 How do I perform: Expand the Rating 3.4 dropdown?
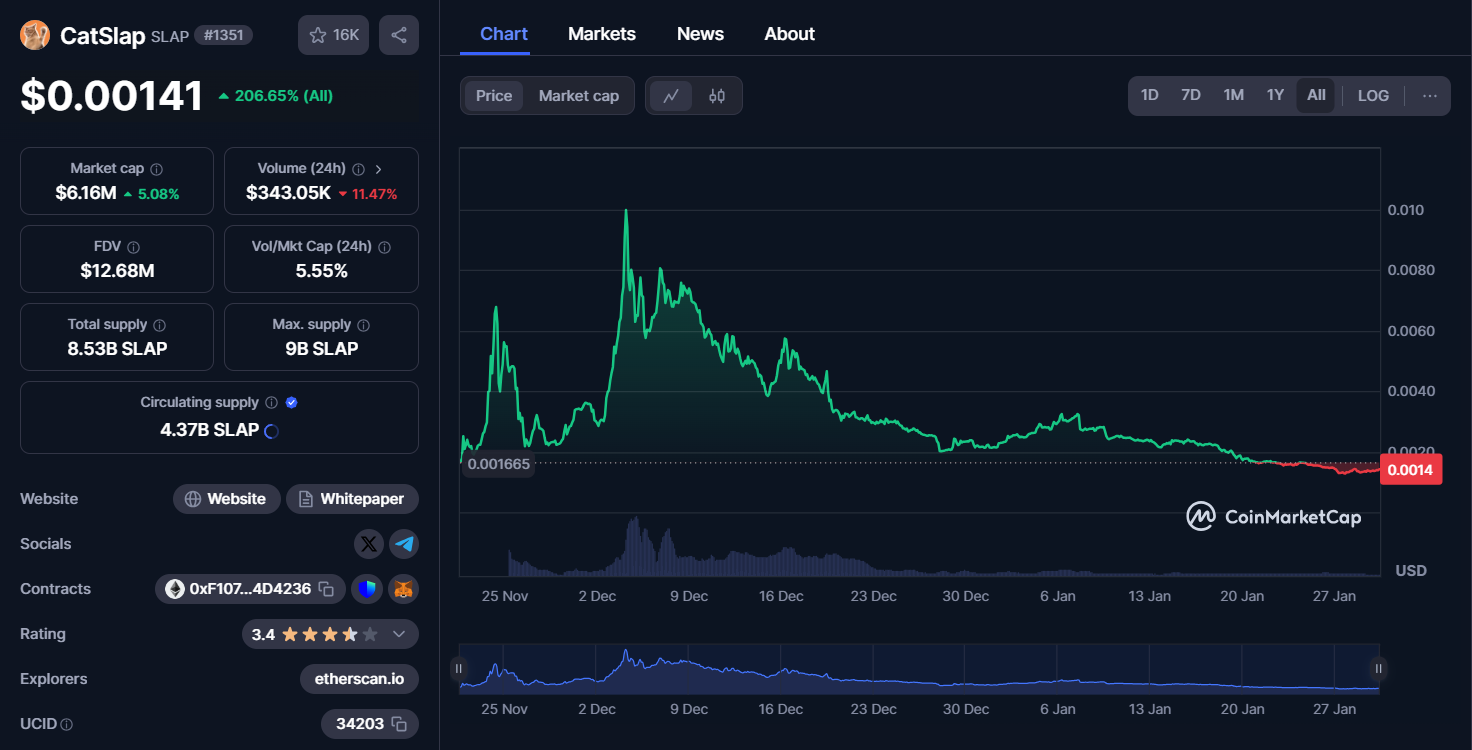pyautogui.click(x=399, y=634)
